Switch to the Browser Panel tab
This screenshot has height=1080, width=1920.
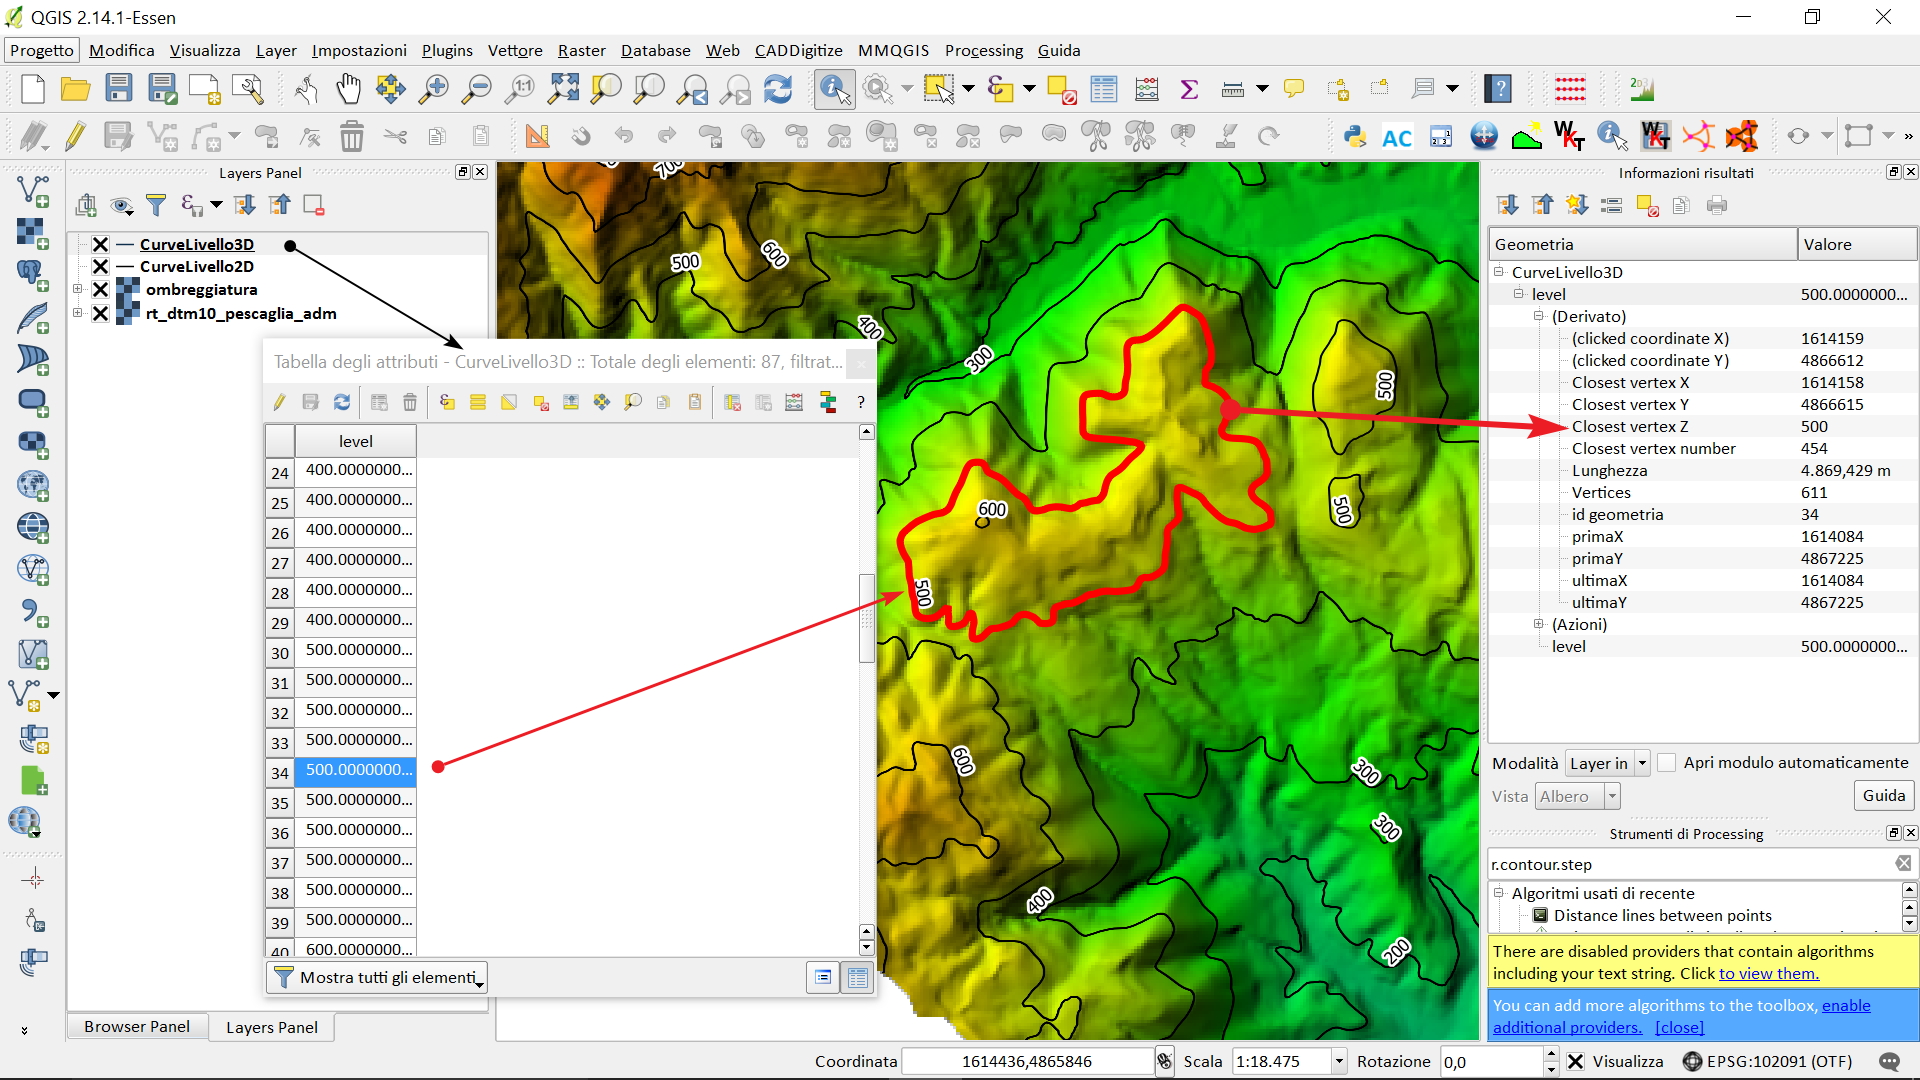137,1027
